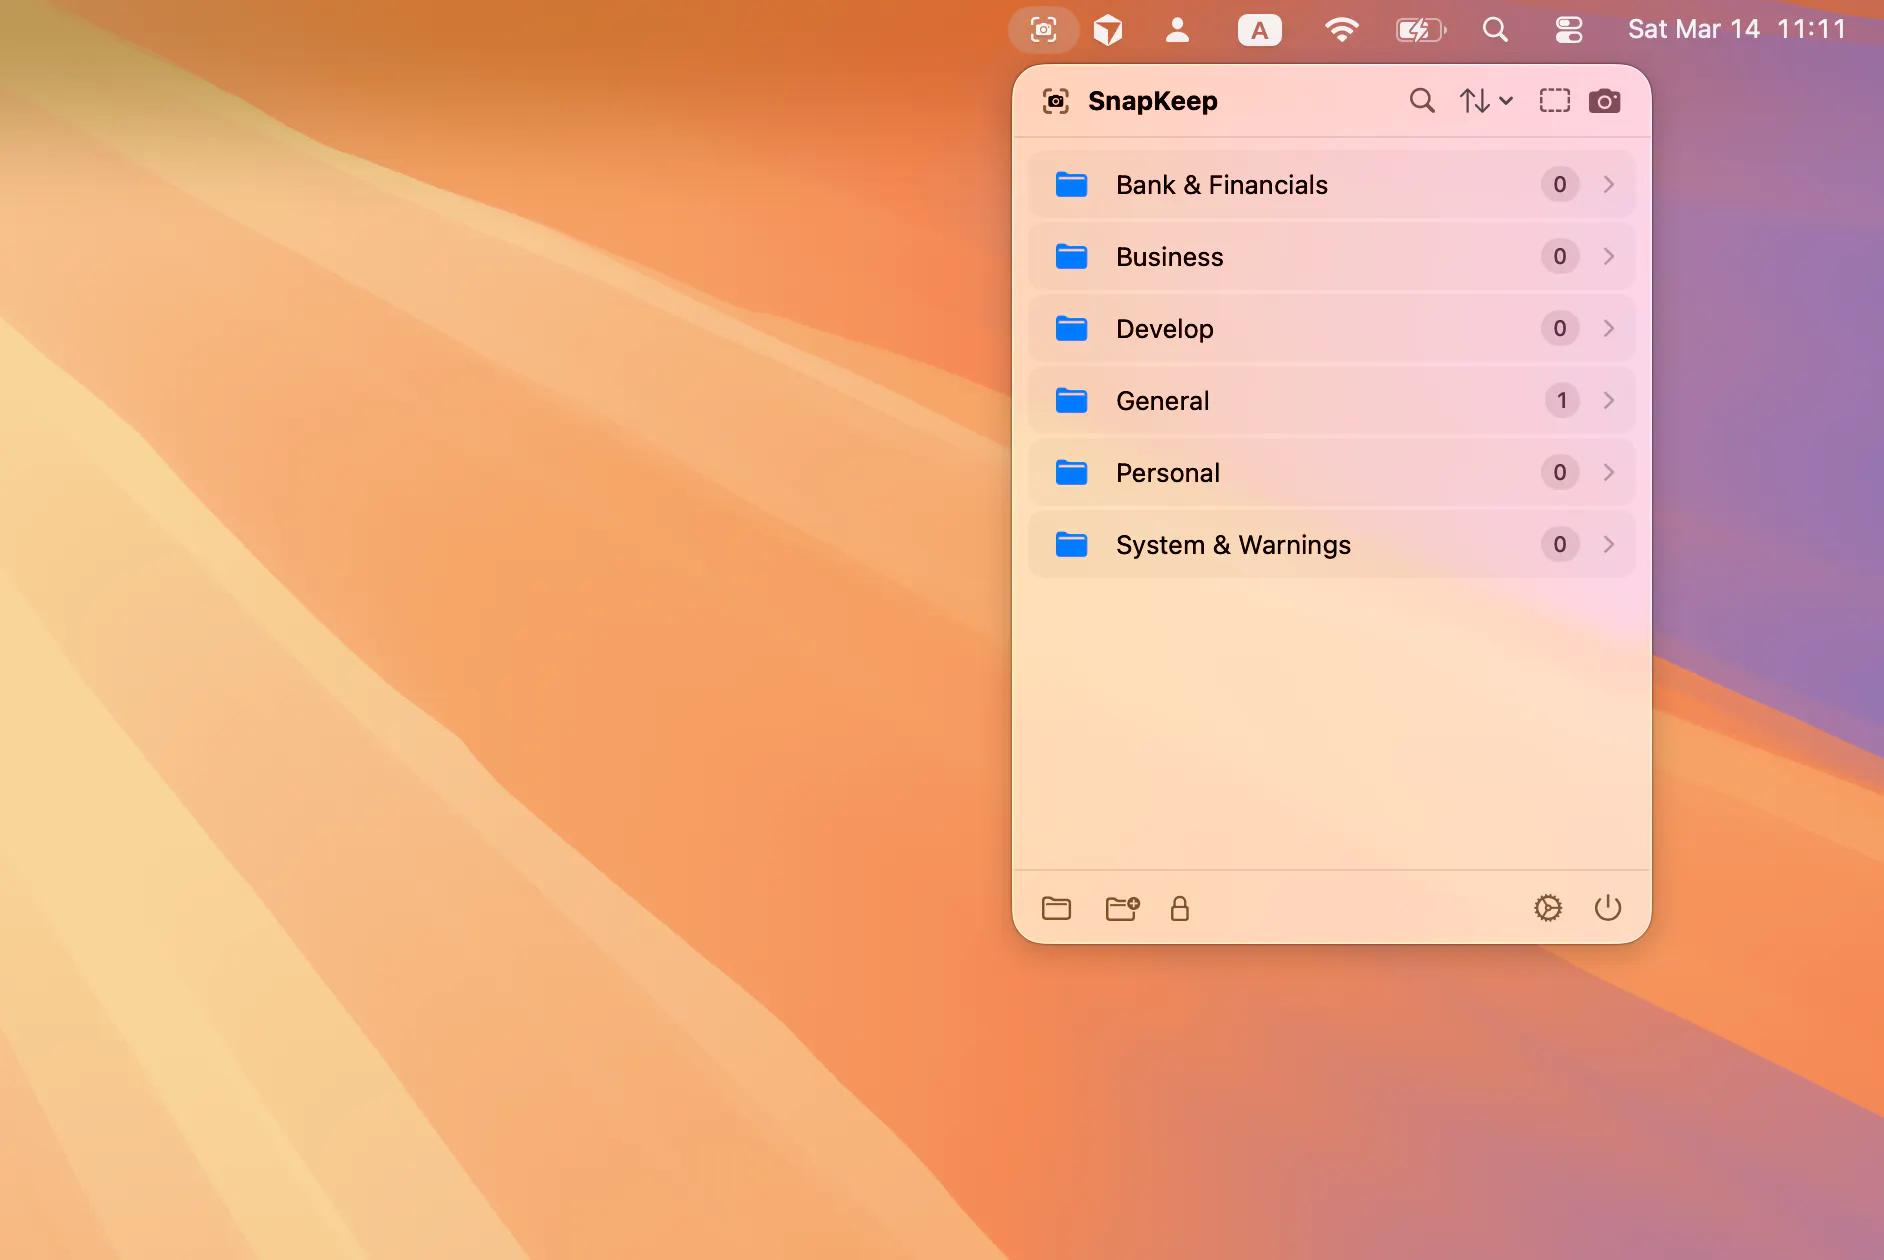Open SnapKeep settings gear
The height and width of the screenshot is (1260, 1884).
point(1548,908)
